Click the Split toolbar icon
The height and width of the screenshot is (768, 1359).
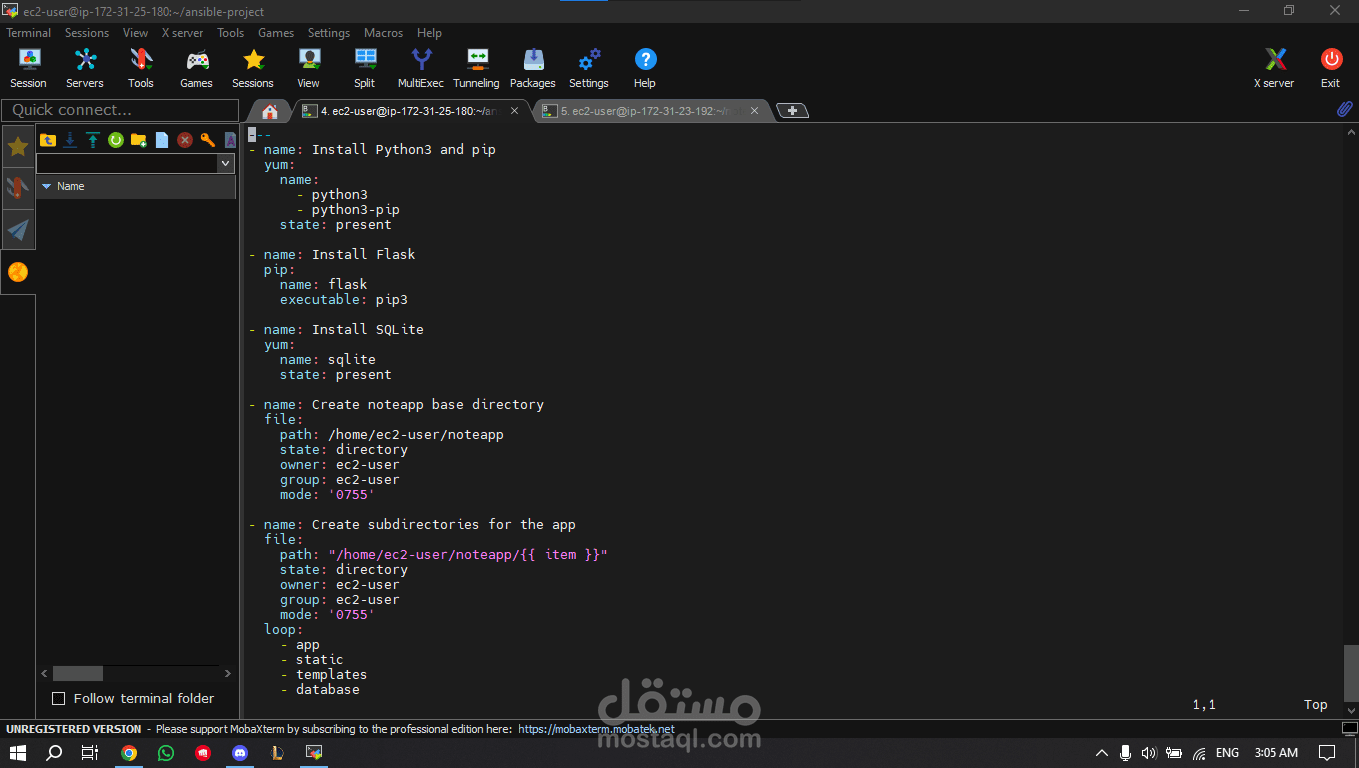pos(365,68)
